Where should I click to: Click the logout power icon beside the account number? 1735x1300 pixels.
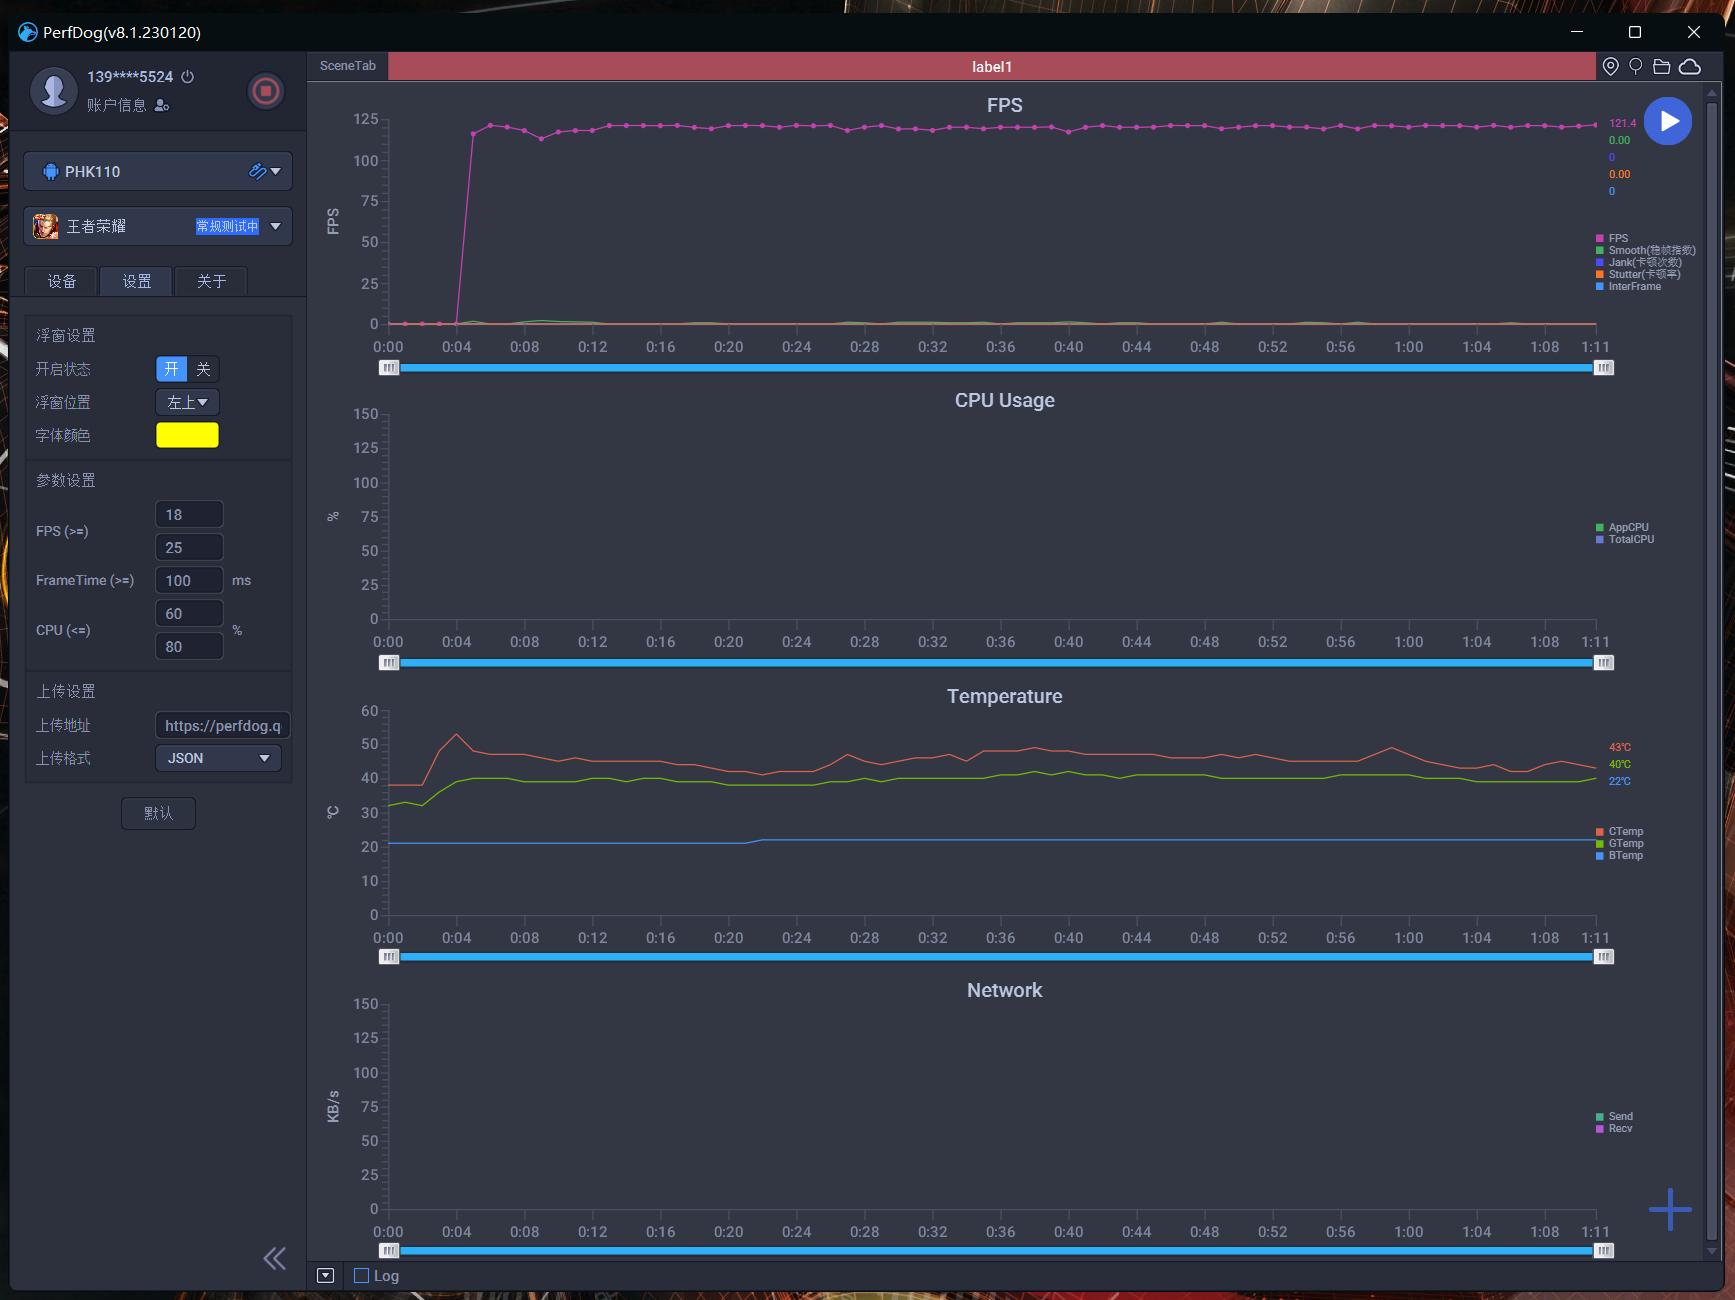pos(188,77)
